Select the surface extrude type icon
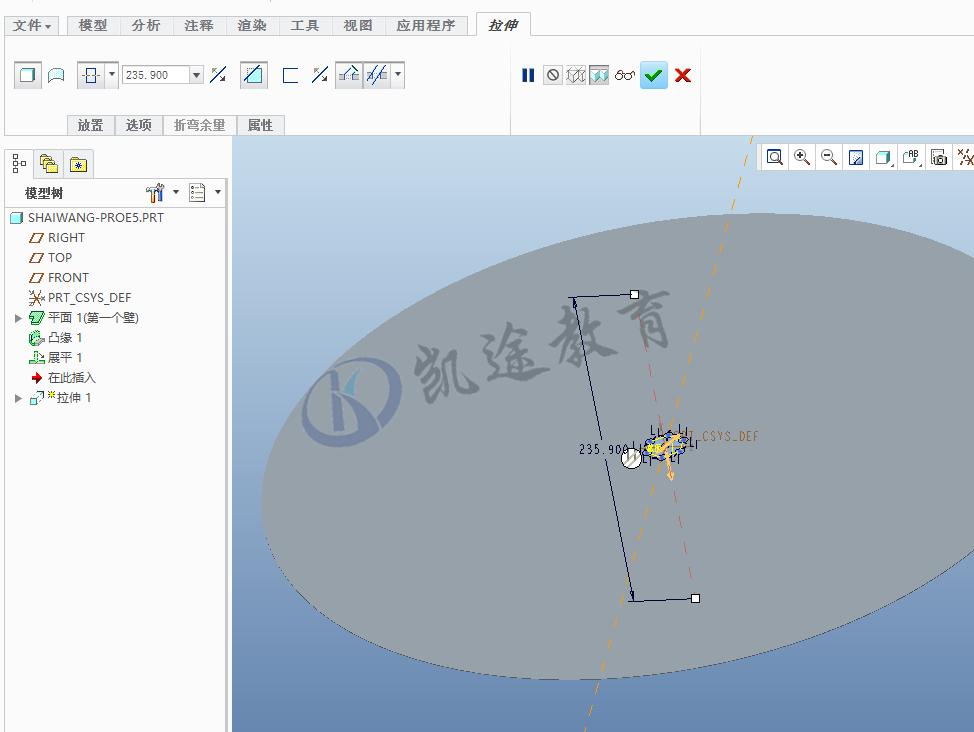 pyautogui.click(x=56, y=74)
